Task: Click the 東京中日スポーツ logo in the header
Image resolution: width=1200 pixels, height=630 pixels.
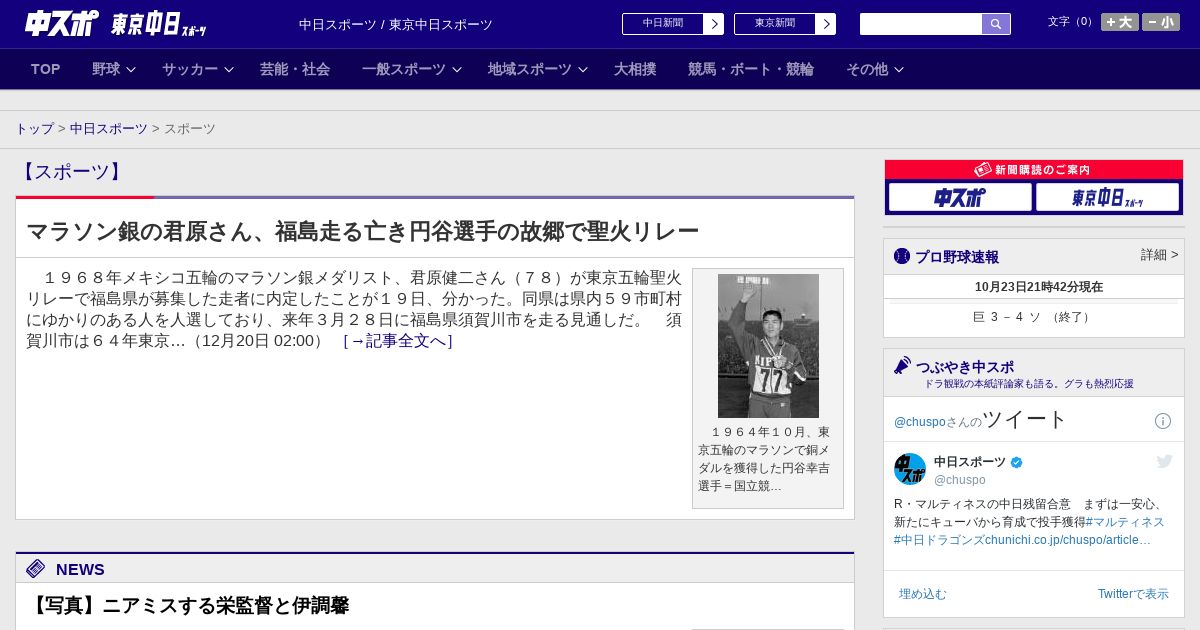Action: pos(158,25)
